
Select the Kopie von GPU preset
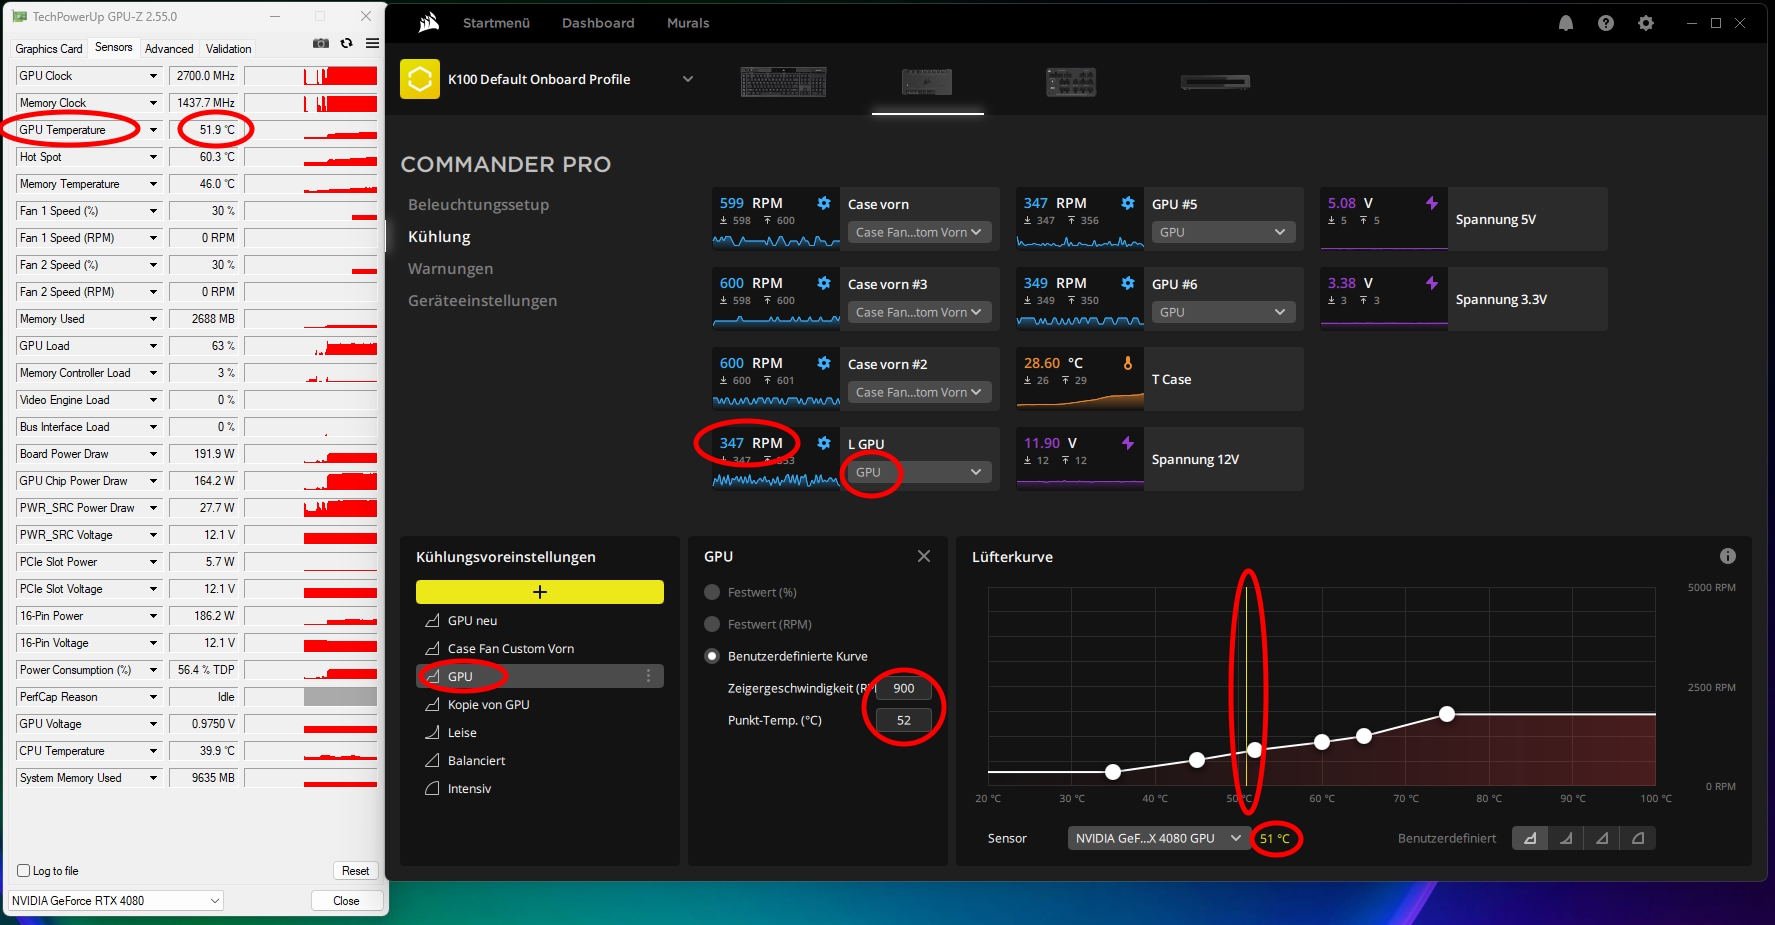point(540,705)
